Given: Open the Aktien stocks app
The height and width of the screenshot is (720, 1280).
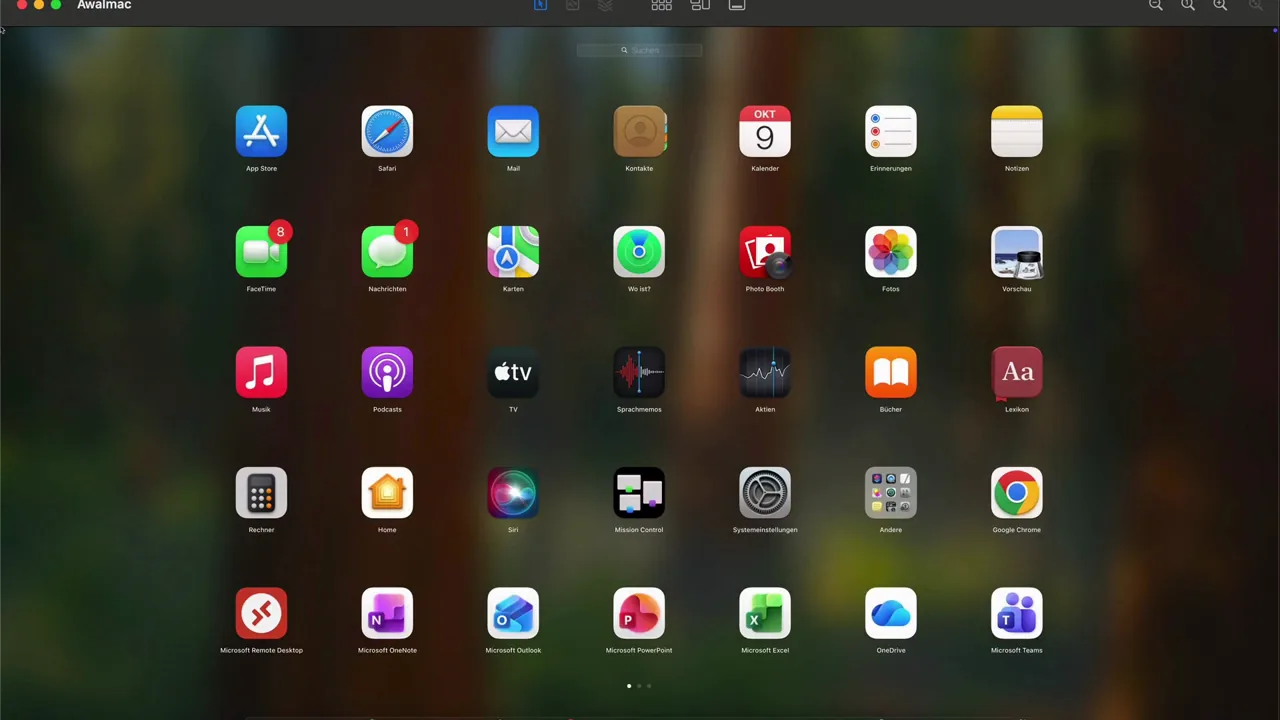Looking at the screenshot, I should pos(765,372).
